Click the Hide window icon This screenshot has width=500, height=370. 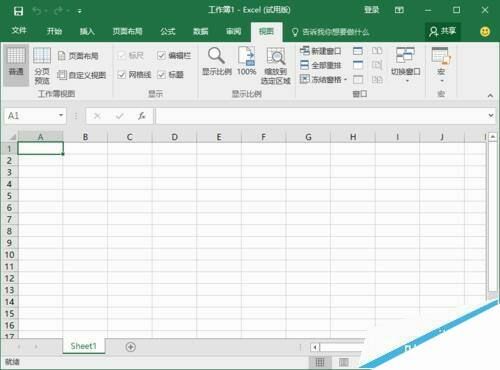click(358, 65)
